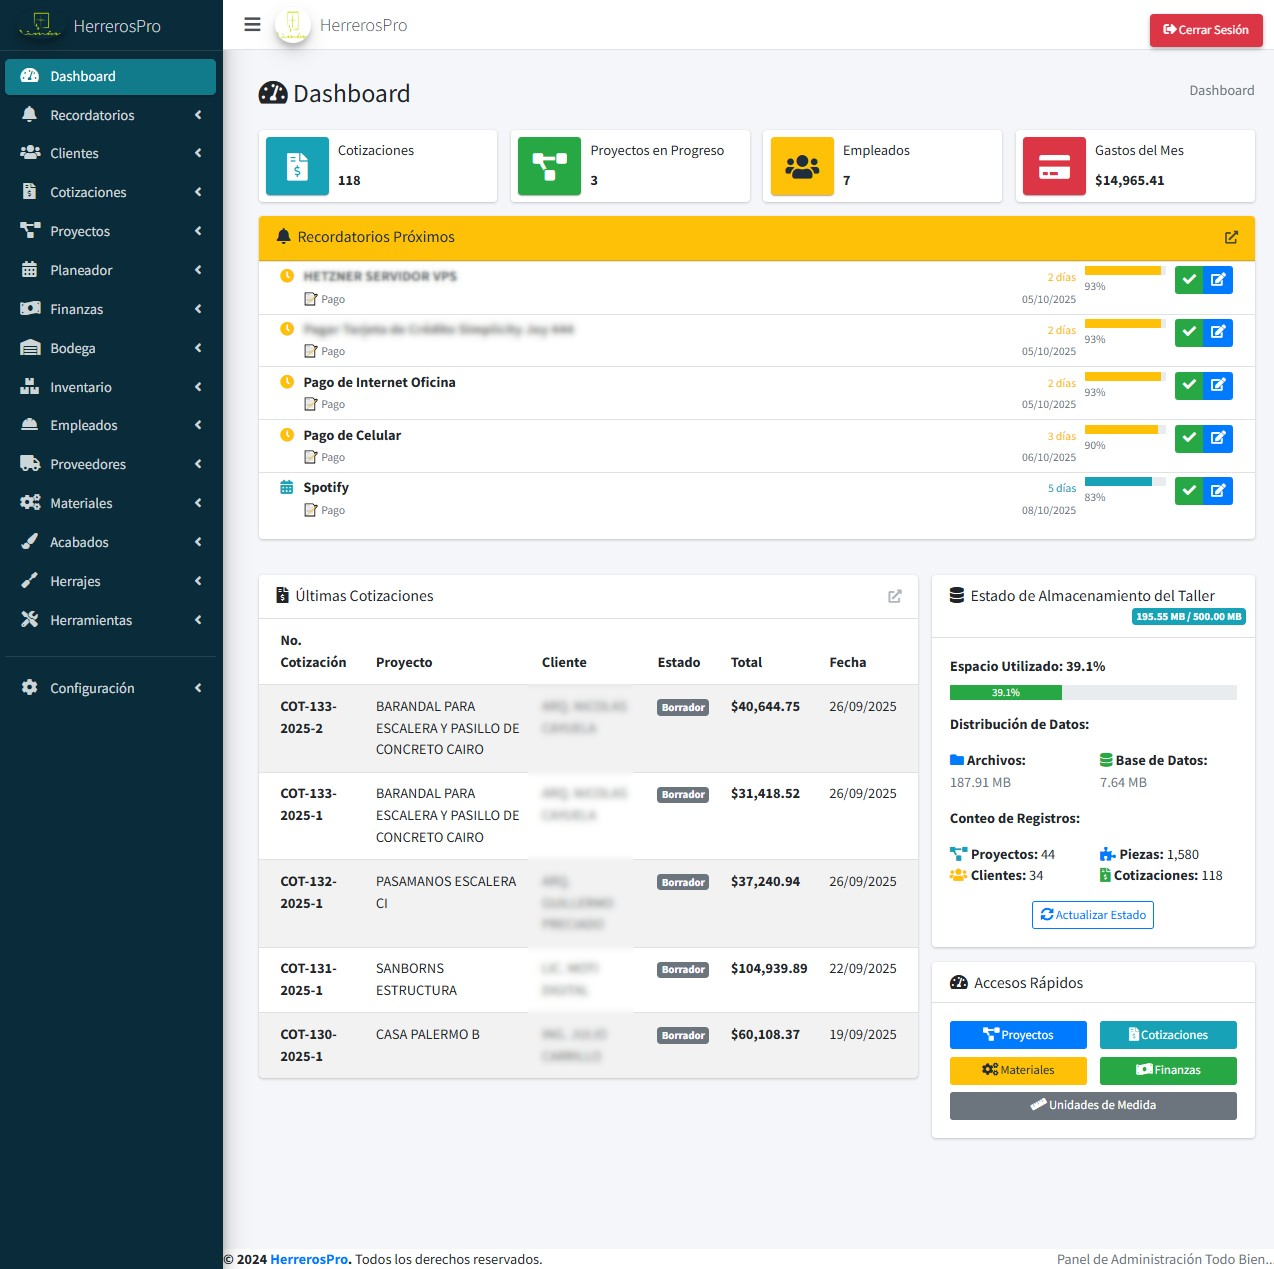Screen dimensions: 1274x1269
Task: Click the external link icon on Recordatorios Próximos
Action: (x=1231, y=237)
